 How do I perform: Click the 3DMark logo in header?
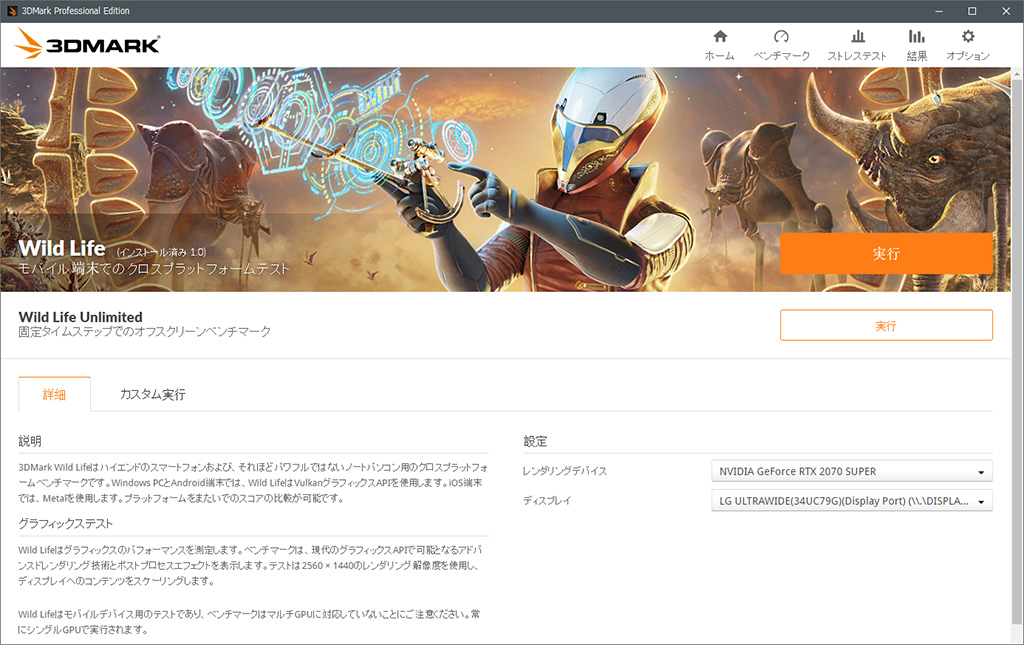click(87, 44)
